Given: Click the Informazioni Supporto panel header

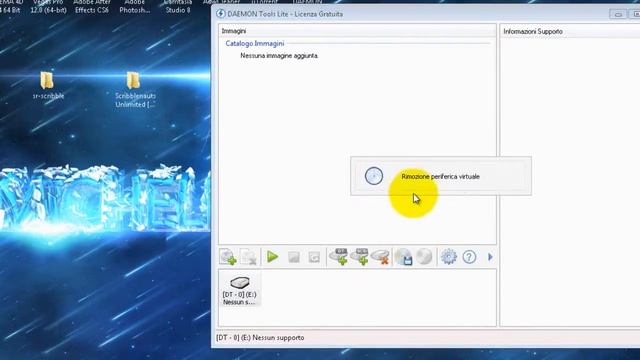Looking at the screenshot, I should [533, 31].
